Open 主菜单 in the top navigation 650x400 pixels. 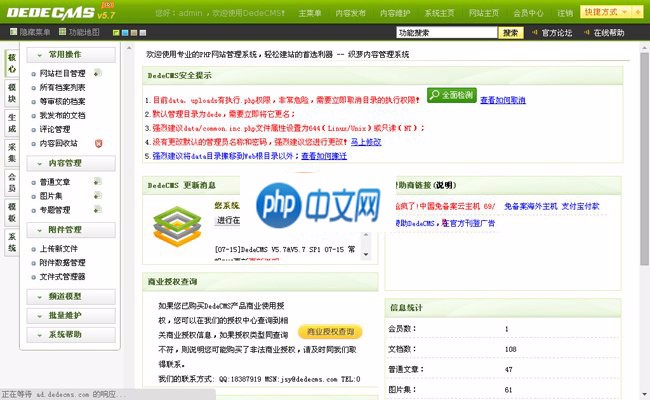(310, 13)
